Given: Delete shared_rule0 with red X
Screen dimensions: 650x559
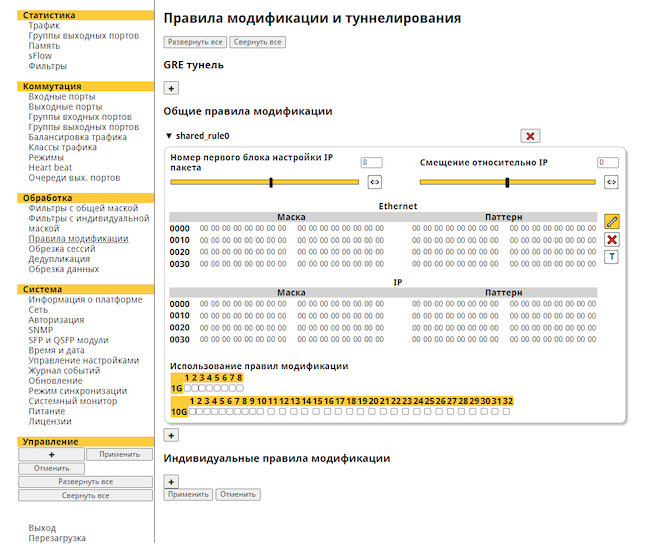Looking at the screenshot, I should click(530, 136).
